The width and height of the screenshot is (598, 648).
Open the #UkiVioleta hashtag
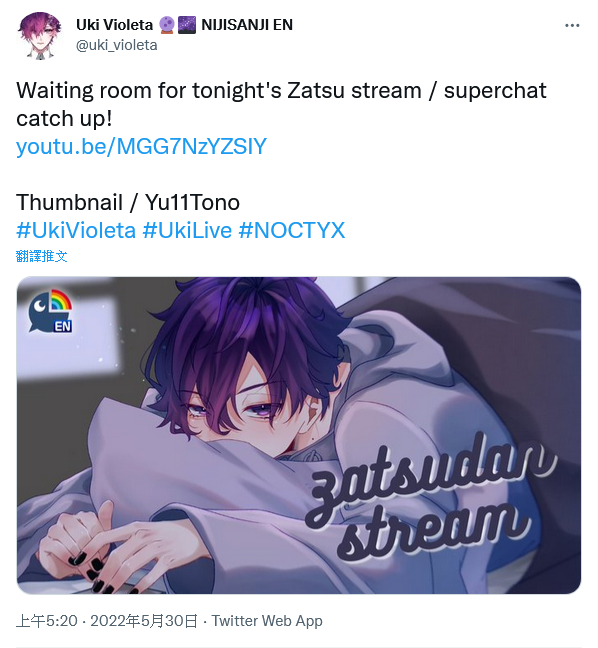click(x=76, y=230)
